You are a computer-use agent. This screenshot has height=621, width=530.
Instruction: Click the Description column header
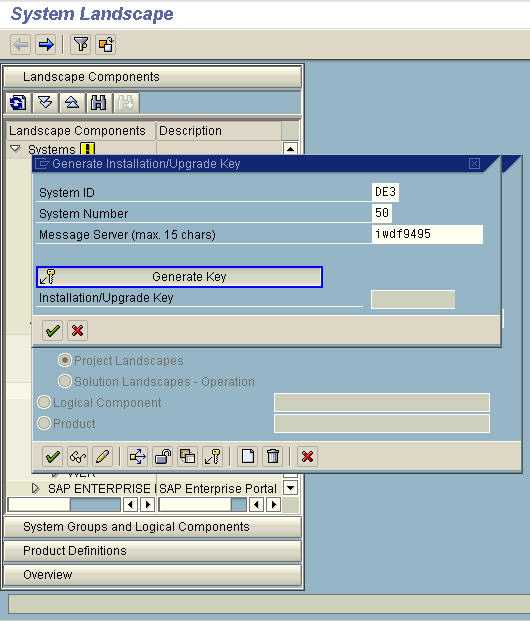click(219, 131)
